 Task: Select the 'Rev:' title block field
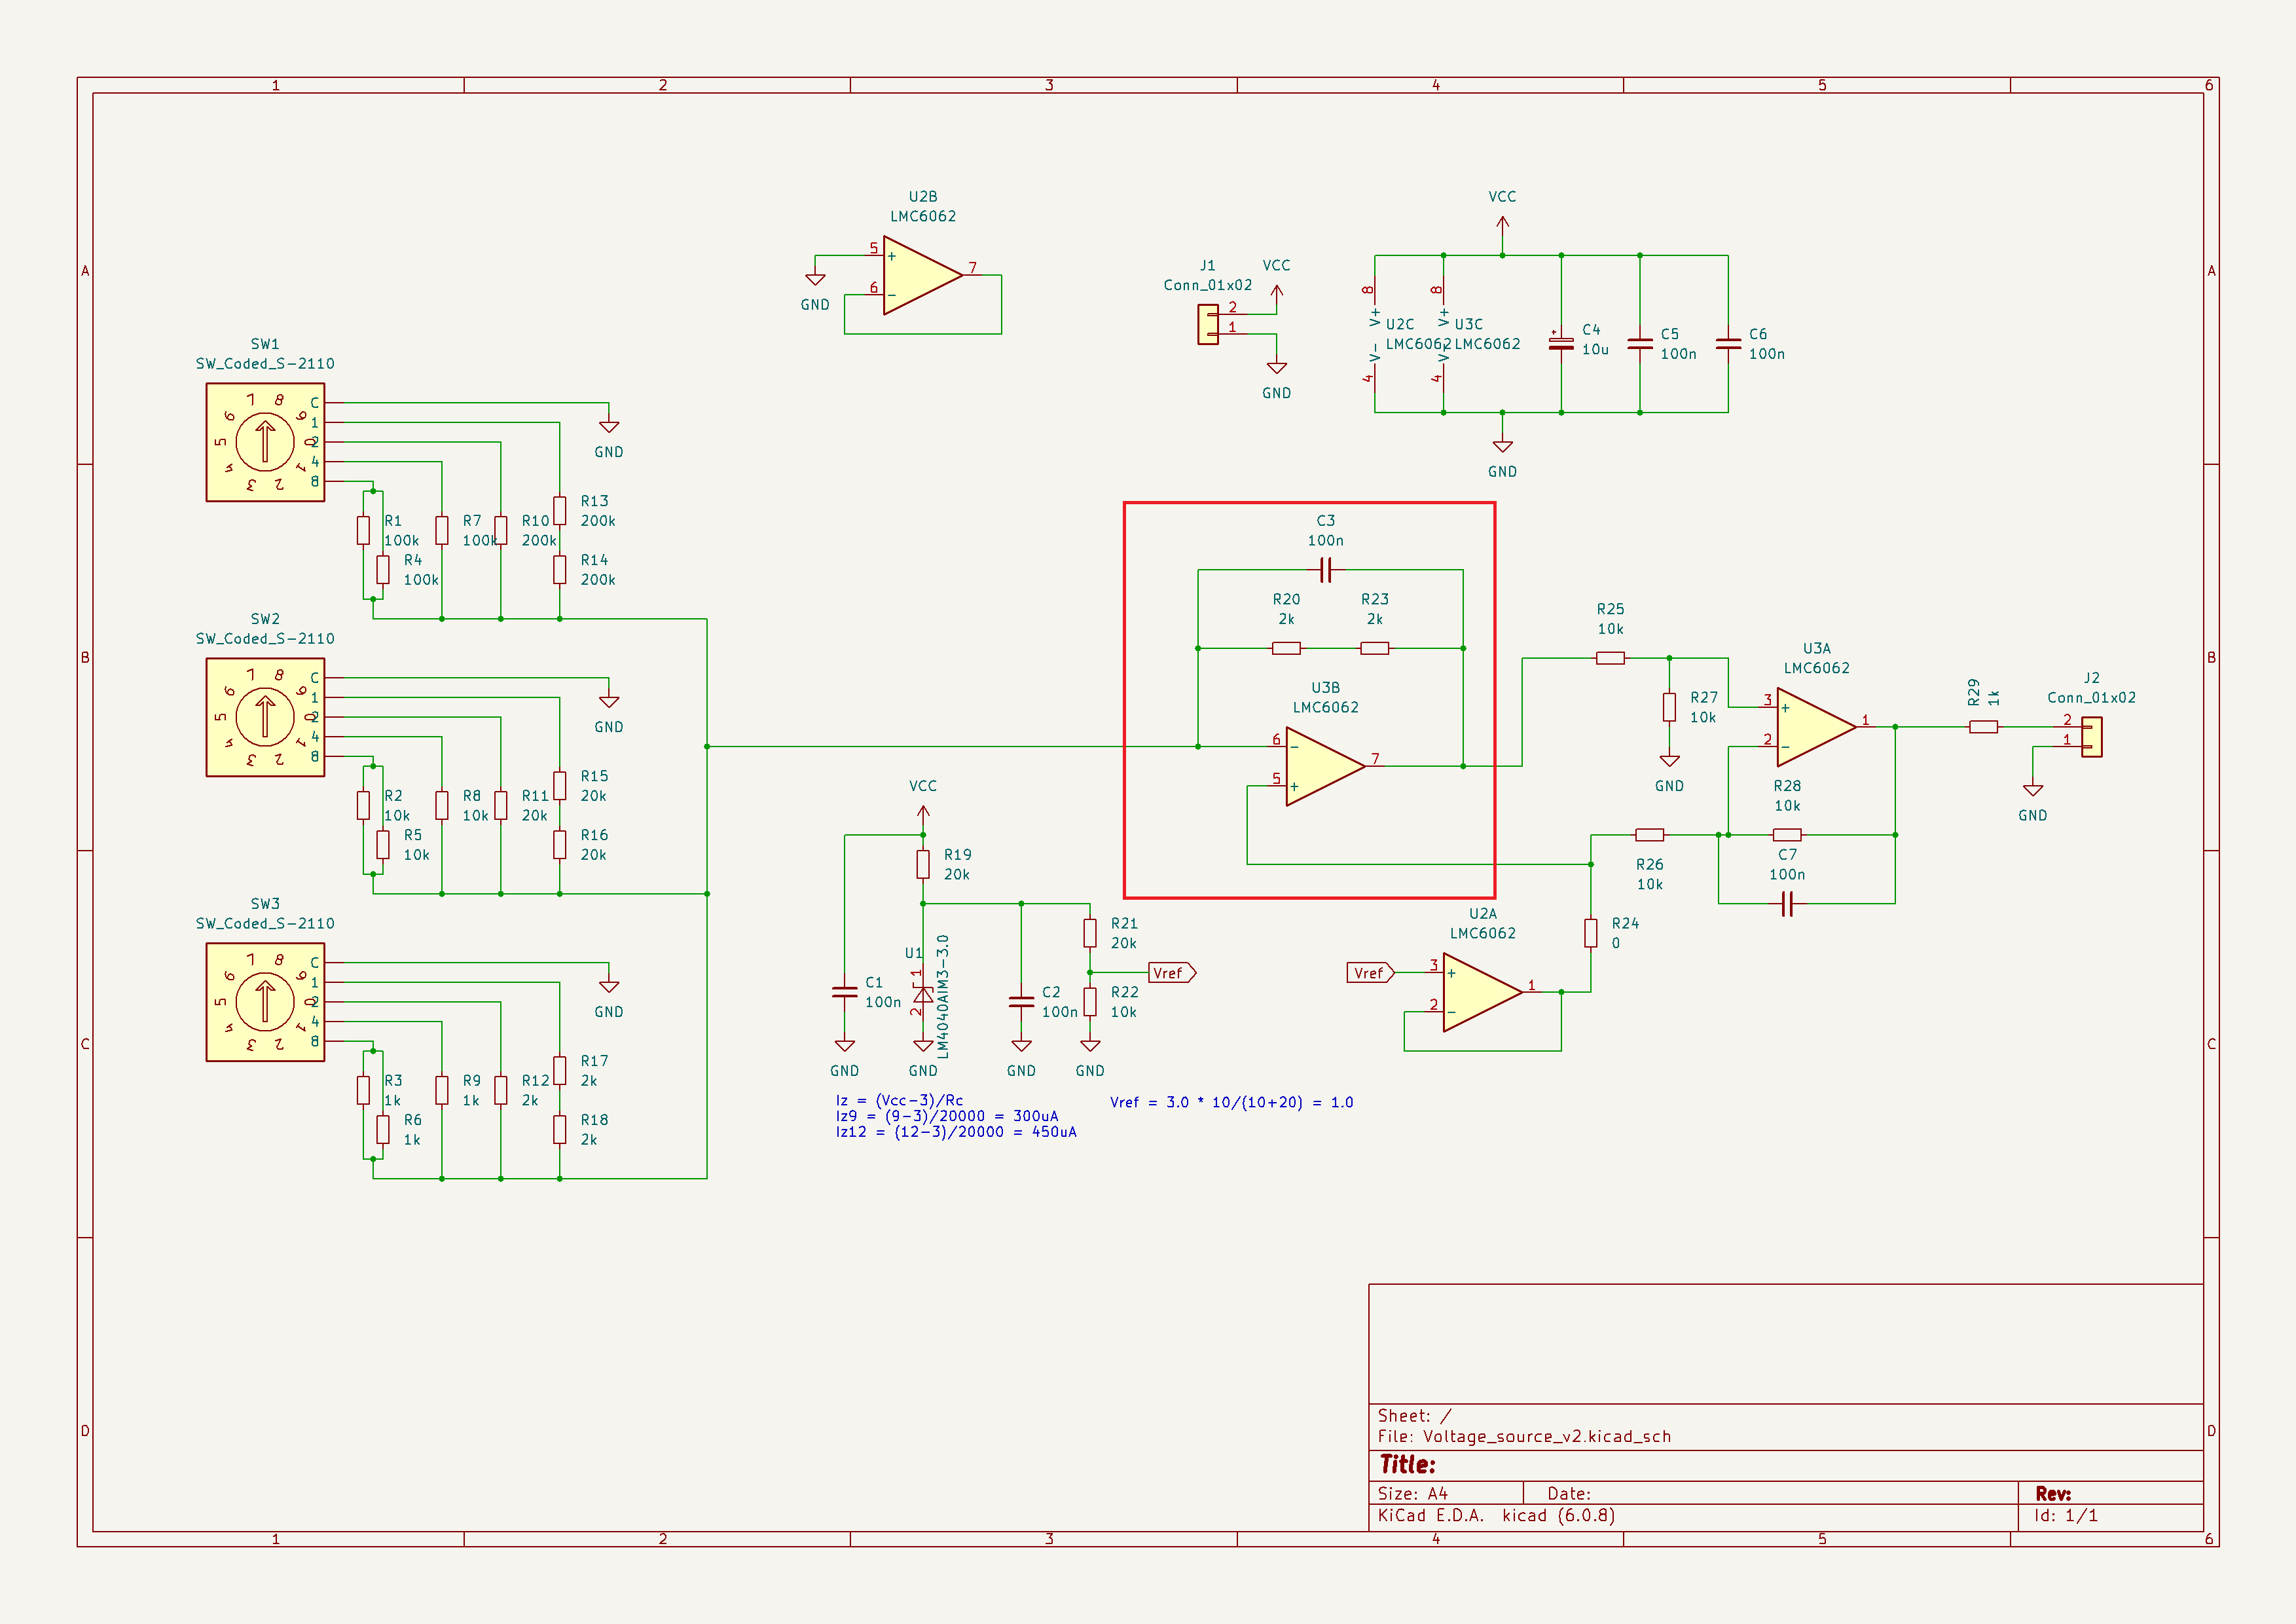coord(2053,1493)
